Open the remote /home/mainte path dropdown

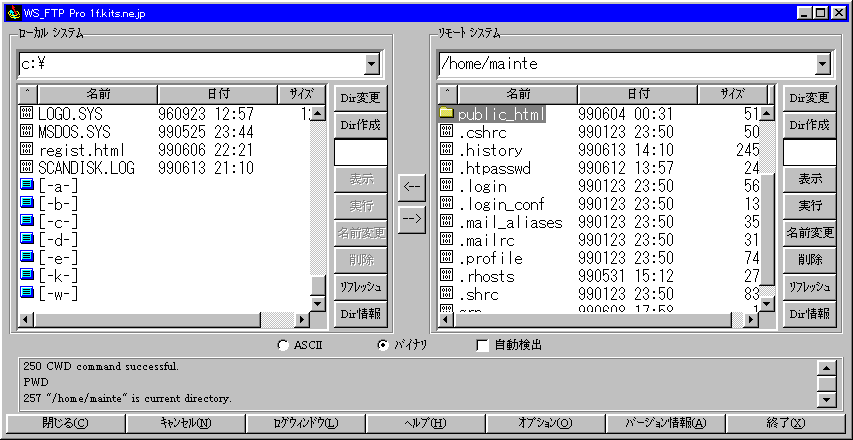[823, 65]
